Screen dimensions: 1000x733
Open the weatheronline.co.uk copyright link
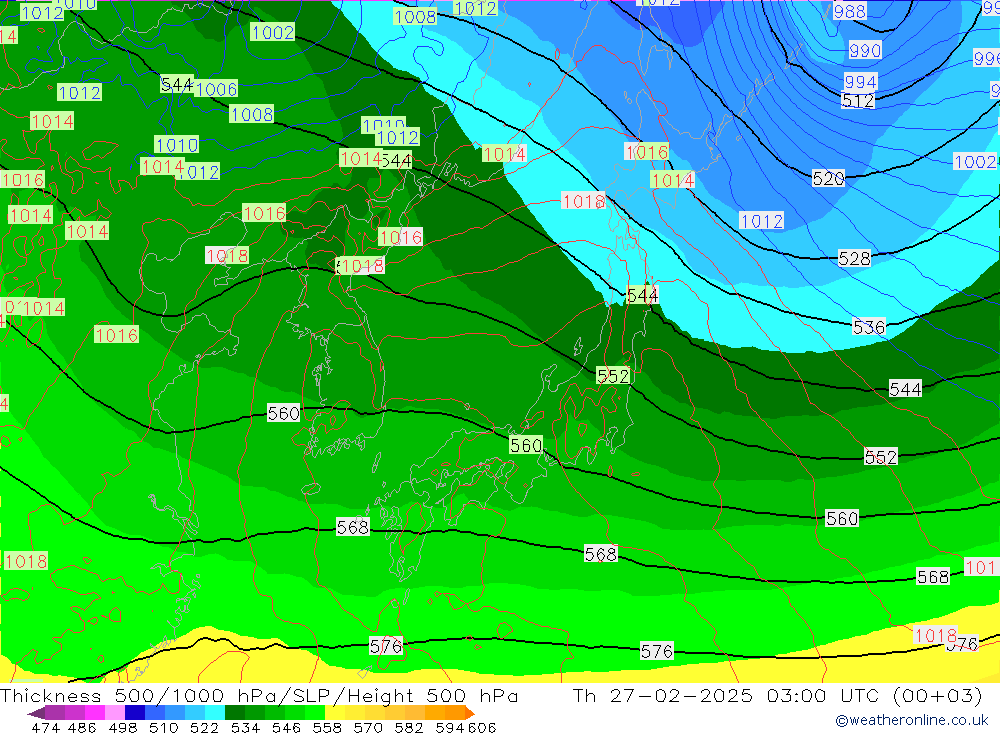click(x=911, y=720)
